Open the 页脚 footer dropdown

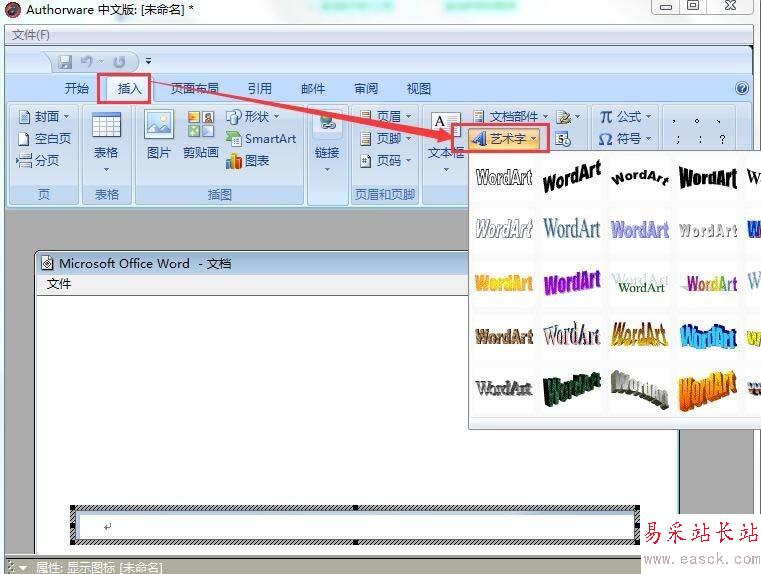pos(386,139)
